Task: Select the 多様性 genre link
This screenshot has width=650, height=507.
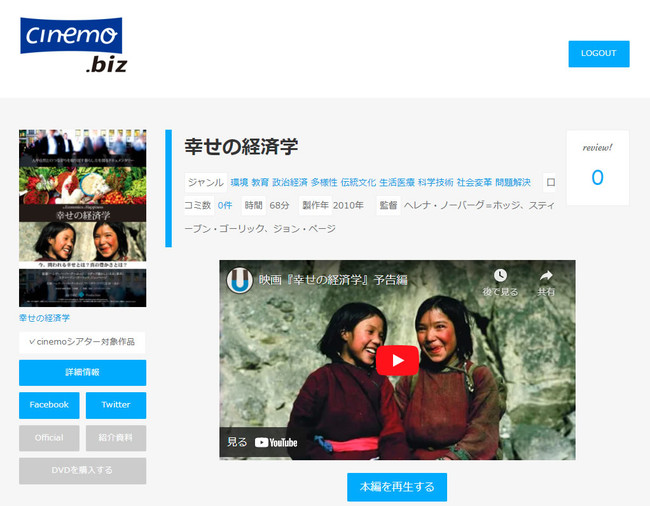Action: tap(324, 182)
